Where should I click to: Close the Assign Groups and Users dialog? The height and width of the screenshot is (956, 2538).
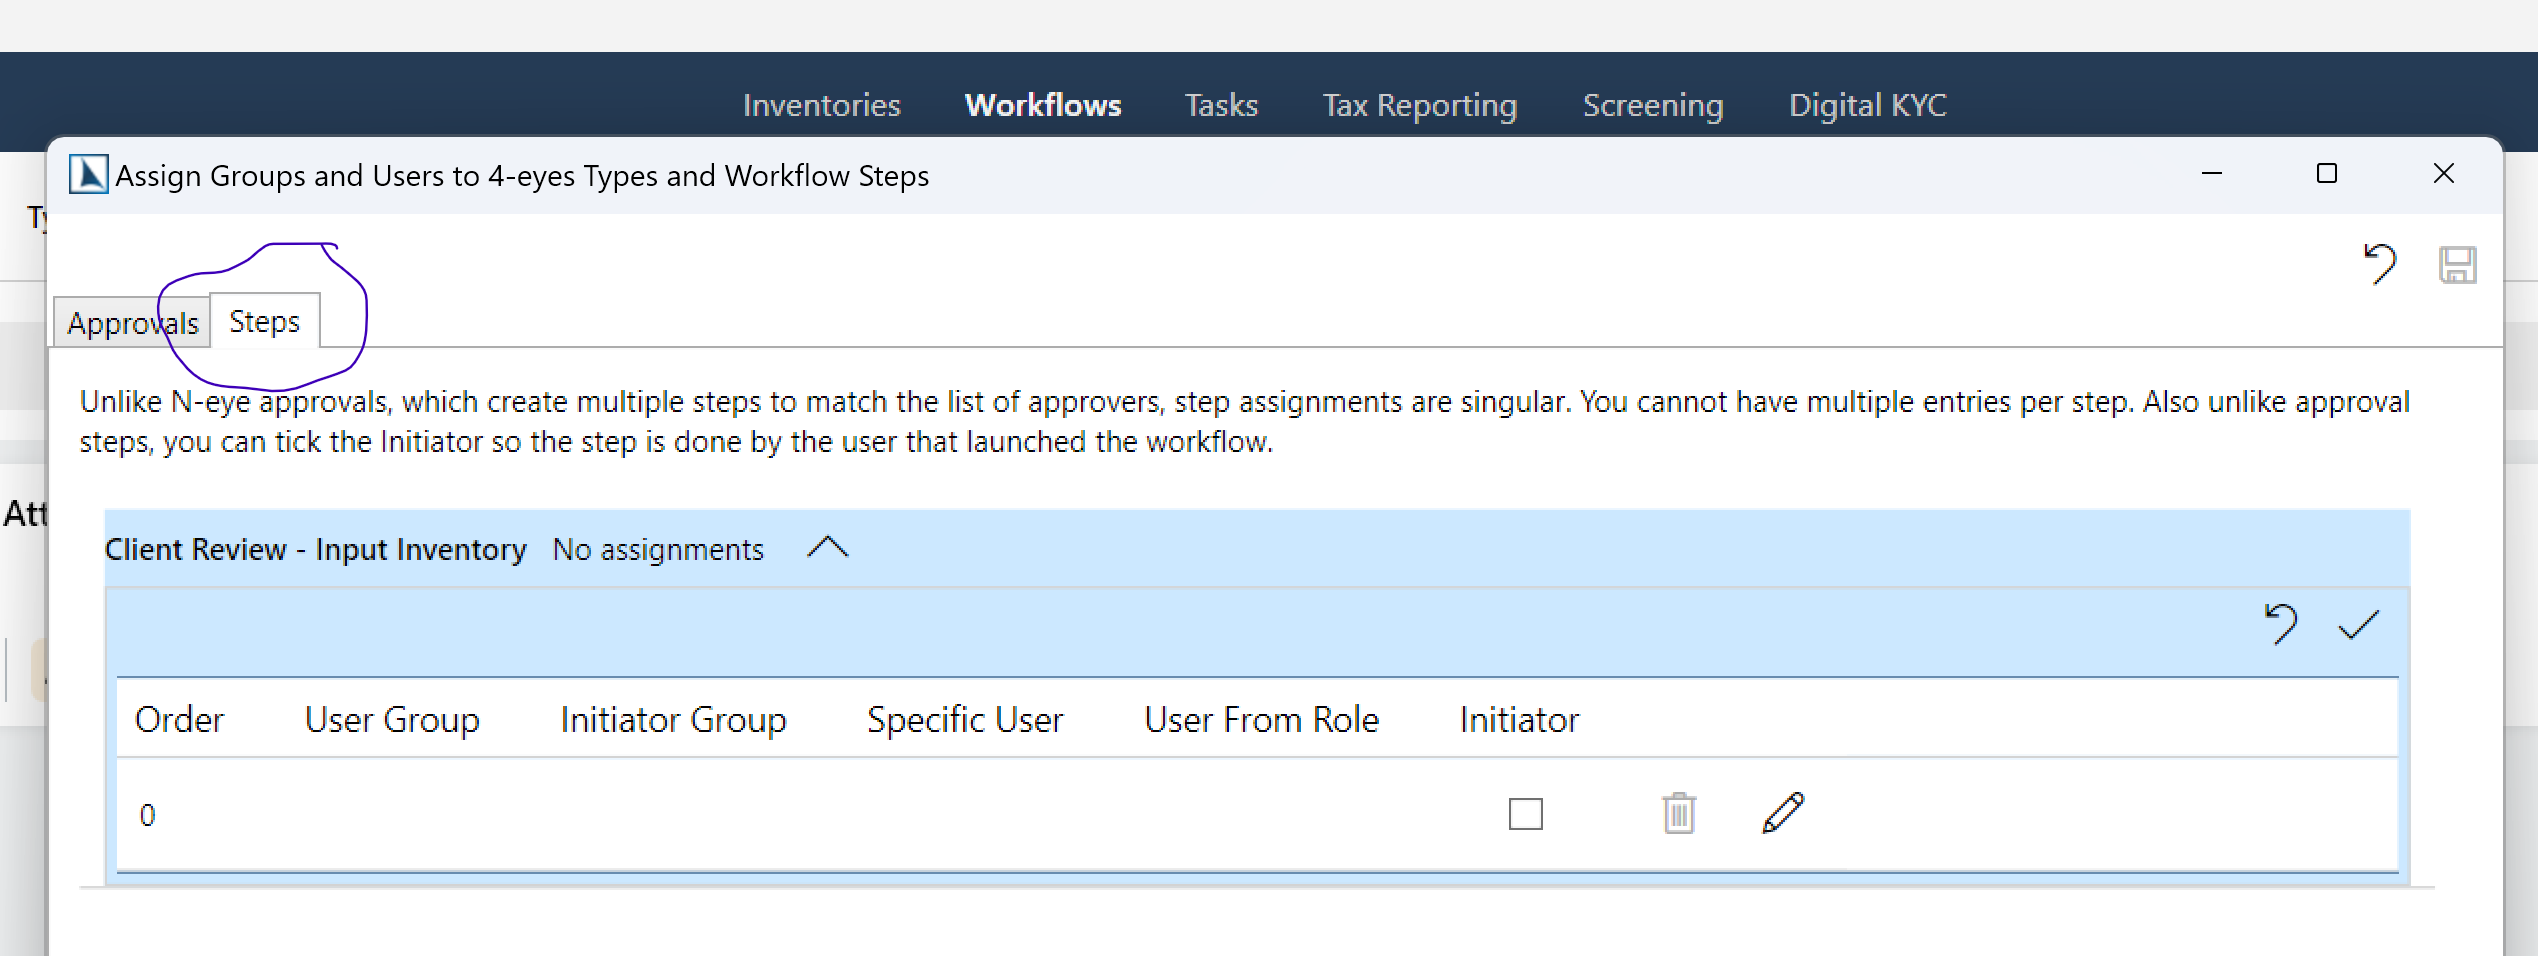pyautogui.click(x=2444, y=174)
